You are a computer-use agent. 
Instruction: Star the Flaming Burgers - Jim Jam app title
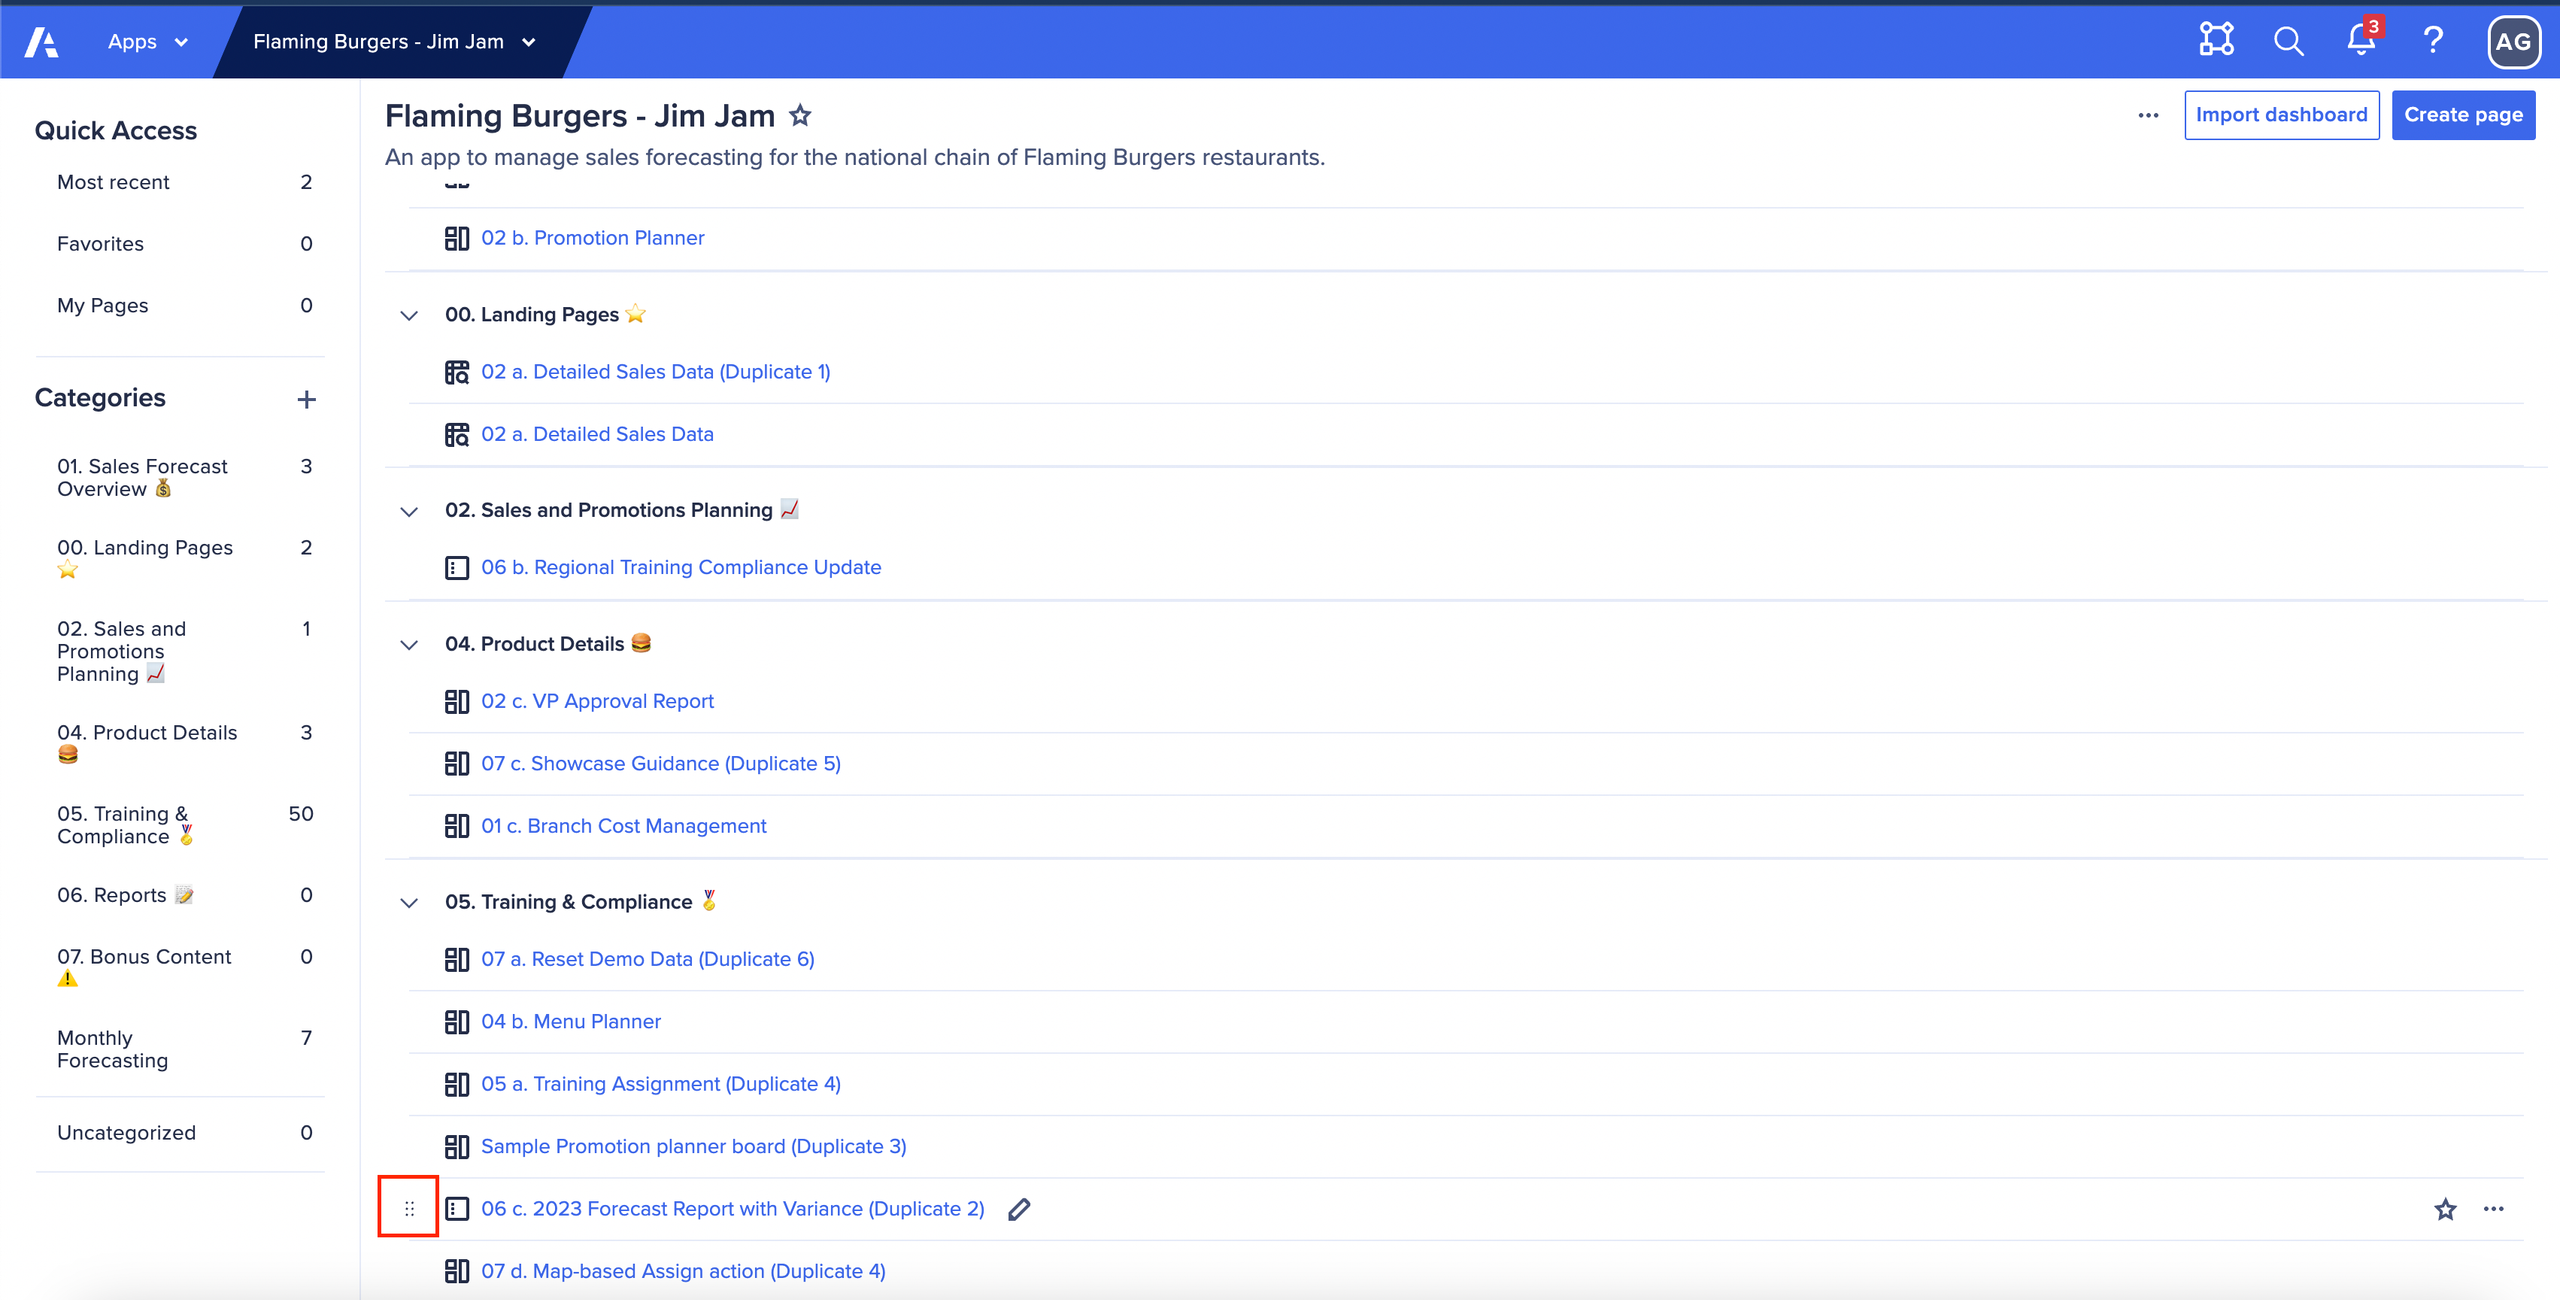(x=800, y=115)
